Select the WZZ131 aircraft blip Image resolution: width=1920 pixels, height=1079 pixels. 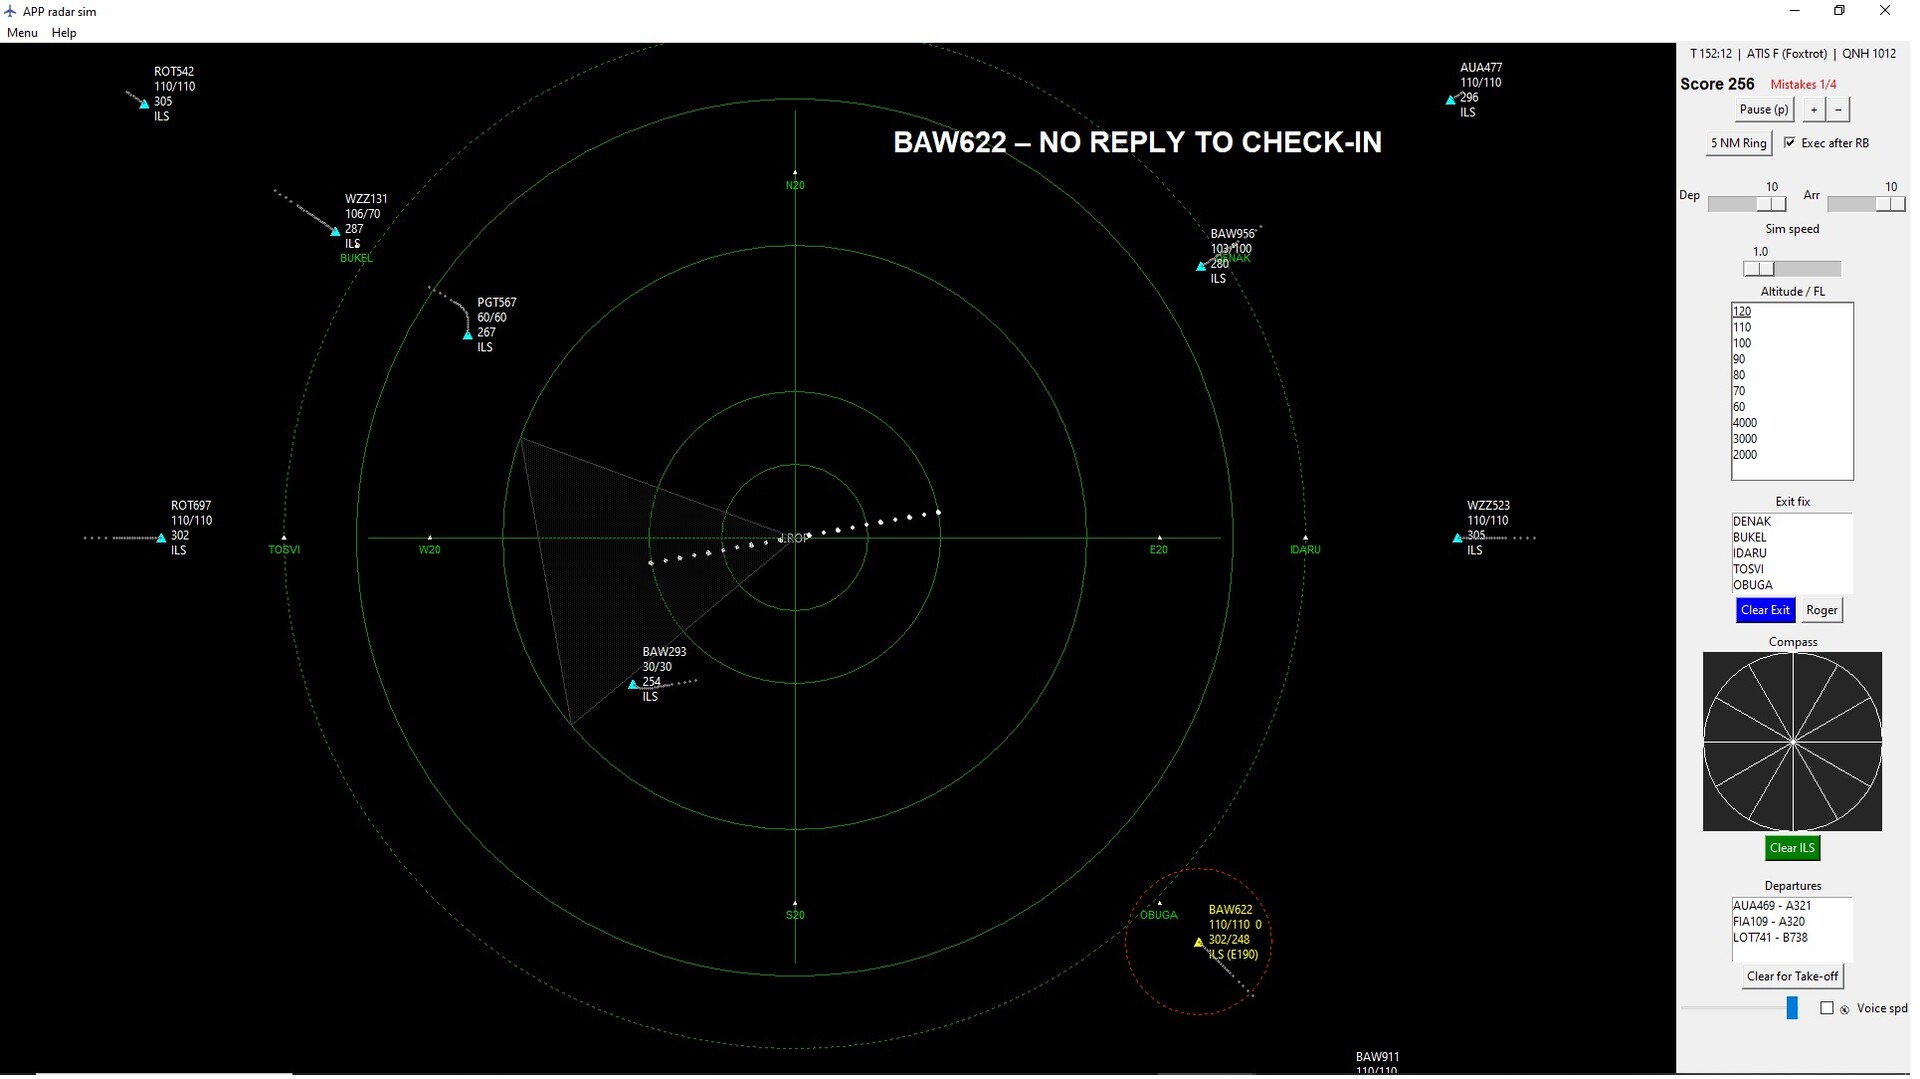tap(335, 231)
